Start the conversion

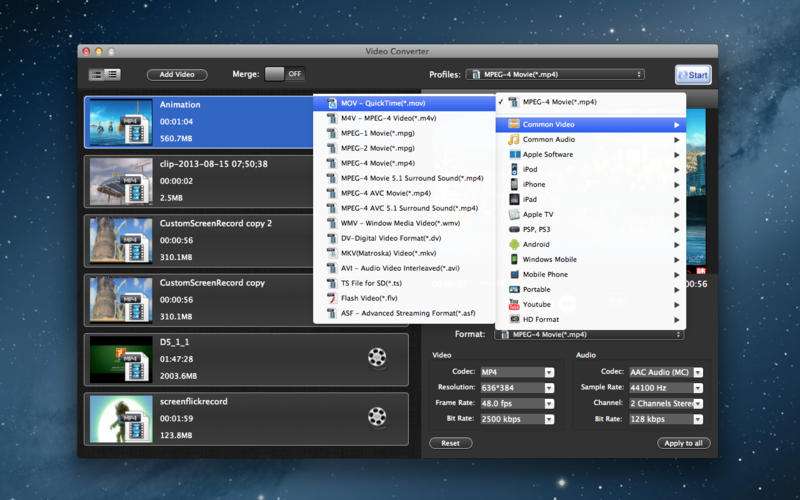(x=693, y=75)
